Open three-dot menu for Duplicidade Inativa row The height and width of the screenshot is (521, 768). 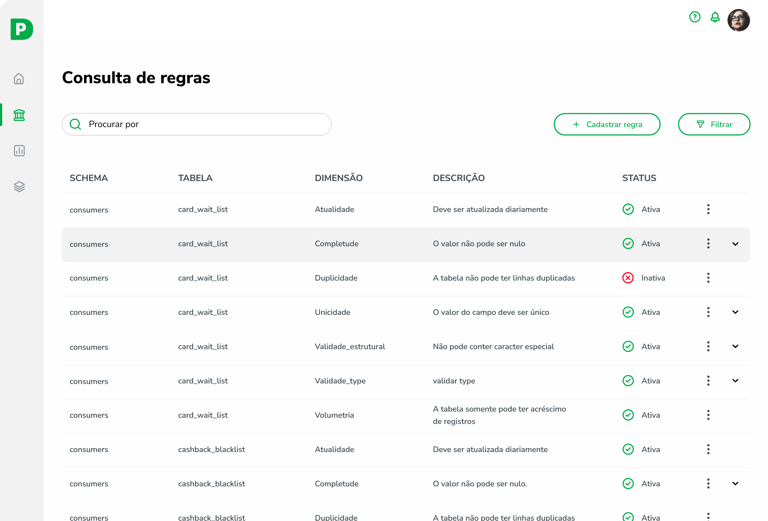708,278
